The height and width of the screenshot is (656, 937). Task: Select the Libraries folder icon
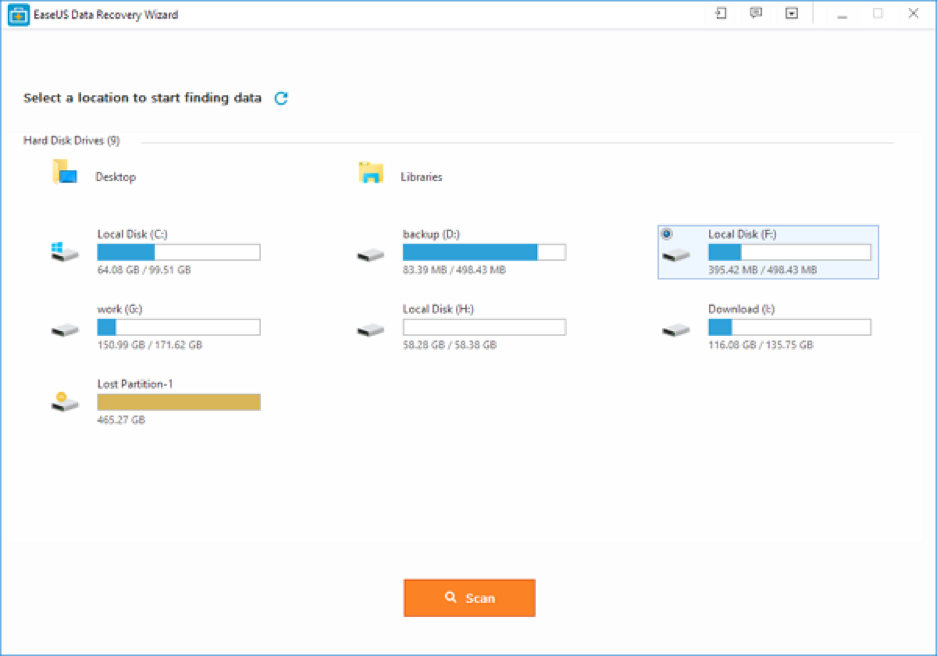tap(371, 174)
